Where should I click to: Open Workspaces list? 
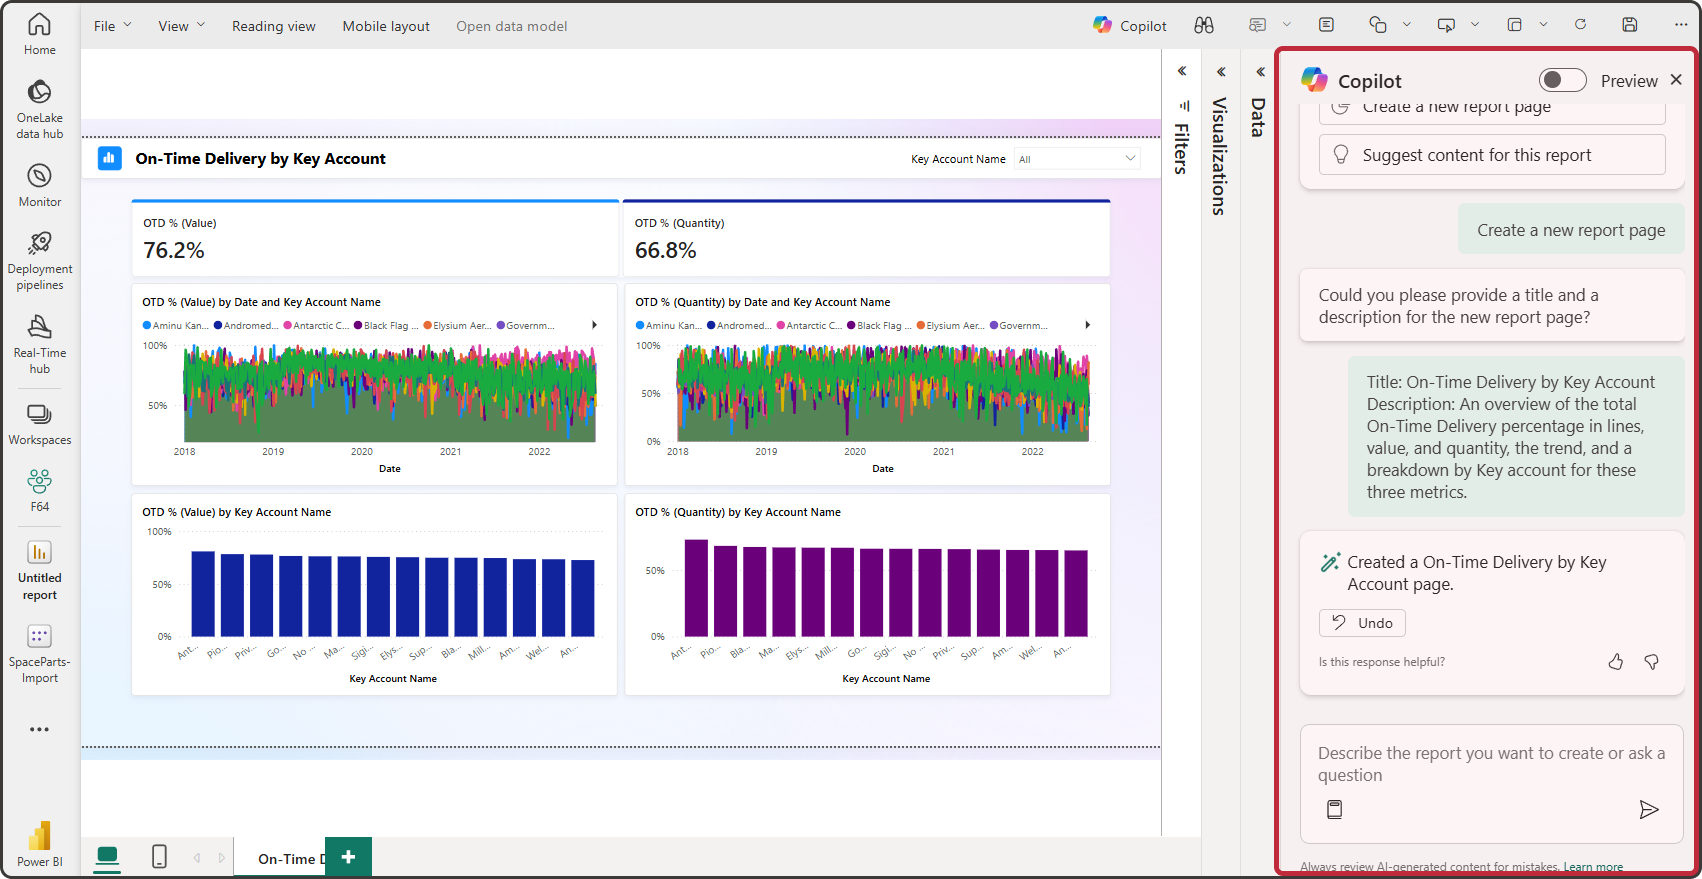pos(40,424)
